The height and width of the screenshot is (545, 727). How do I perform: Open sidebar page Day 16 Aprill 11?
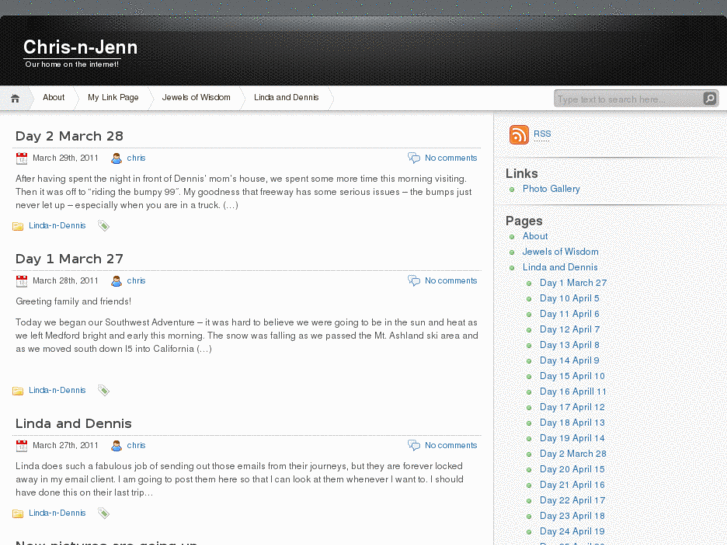573,391
